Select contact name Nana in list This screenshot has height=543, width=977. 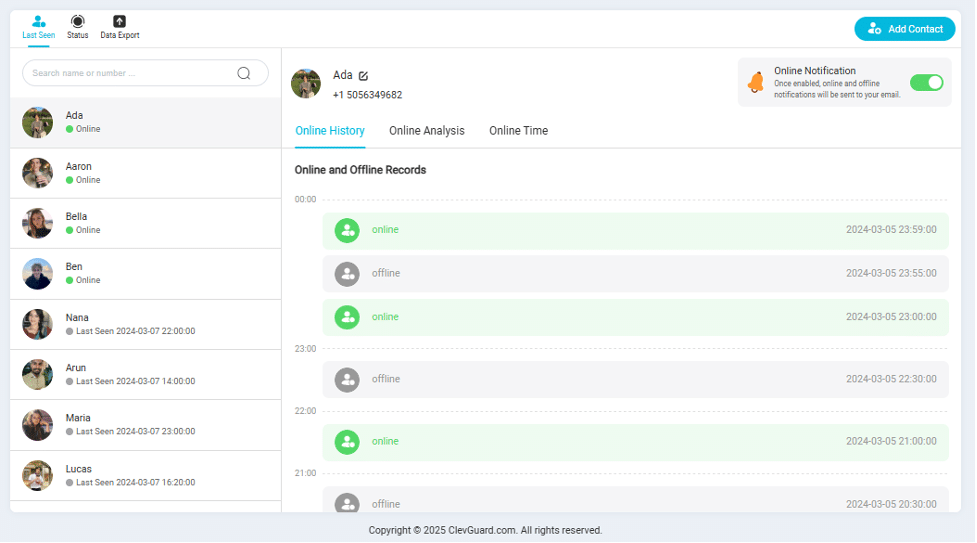[77, 317]
